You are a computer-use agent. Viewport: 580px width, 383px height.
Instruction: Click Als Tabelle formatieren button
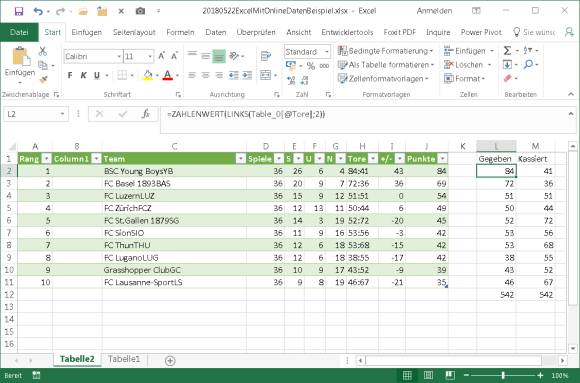[x=386, y=65]
